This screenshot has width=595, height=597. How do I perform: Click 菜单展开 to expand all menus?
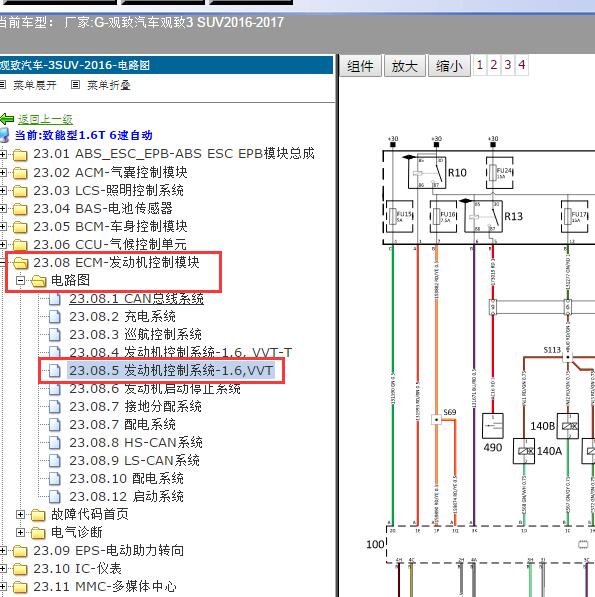pyautogui.click(x=35, y=85)
